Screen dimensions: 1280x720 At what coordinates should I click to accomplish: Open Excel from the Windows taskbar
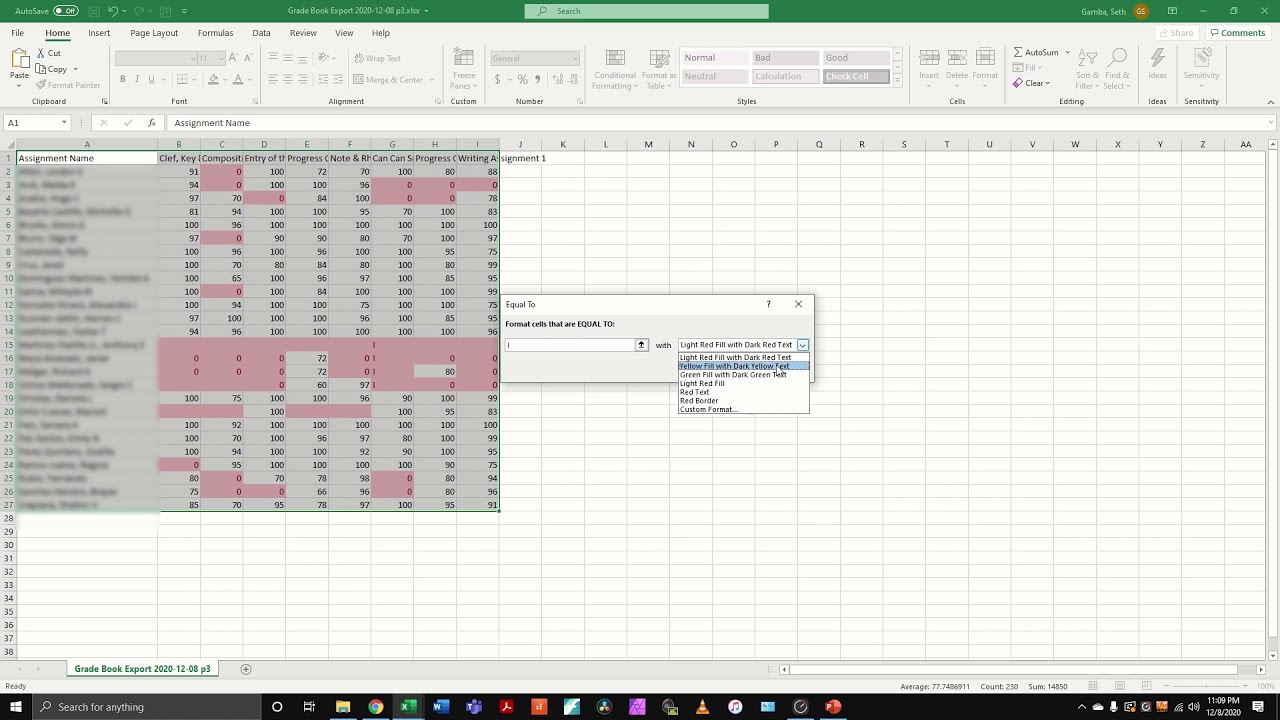(408, 707)
